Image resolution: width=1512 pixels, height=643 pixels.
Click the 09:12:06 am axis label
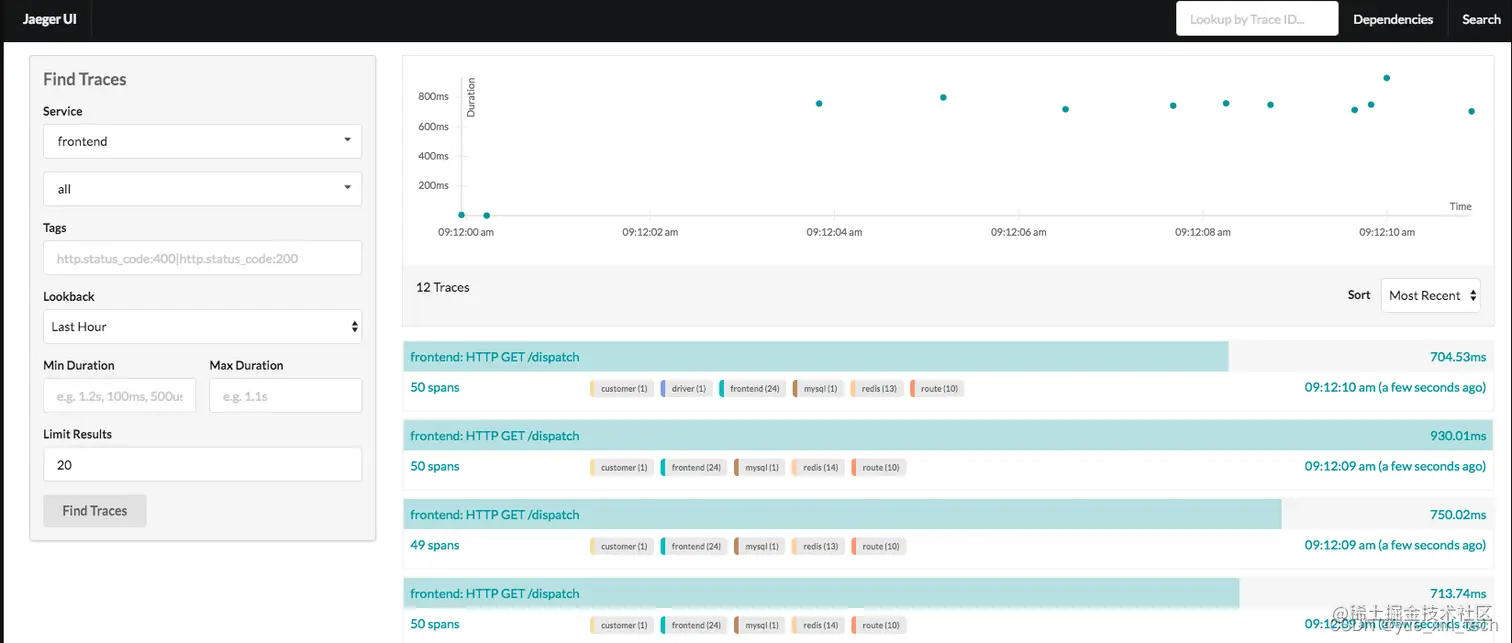pos(1019,232)
